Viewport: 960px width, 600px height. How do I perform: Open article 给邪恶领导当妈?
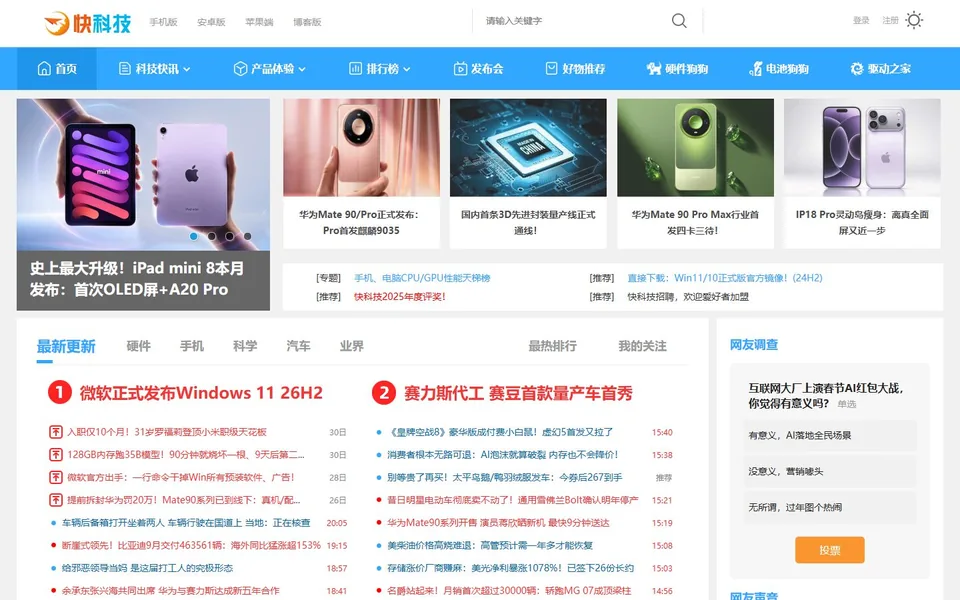148,568
